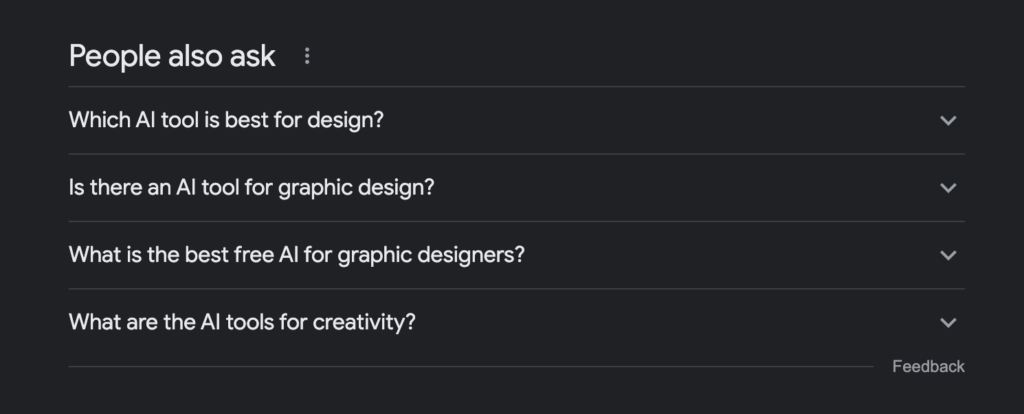Click chevron for Which AI tool is best for design

point(948,120)
